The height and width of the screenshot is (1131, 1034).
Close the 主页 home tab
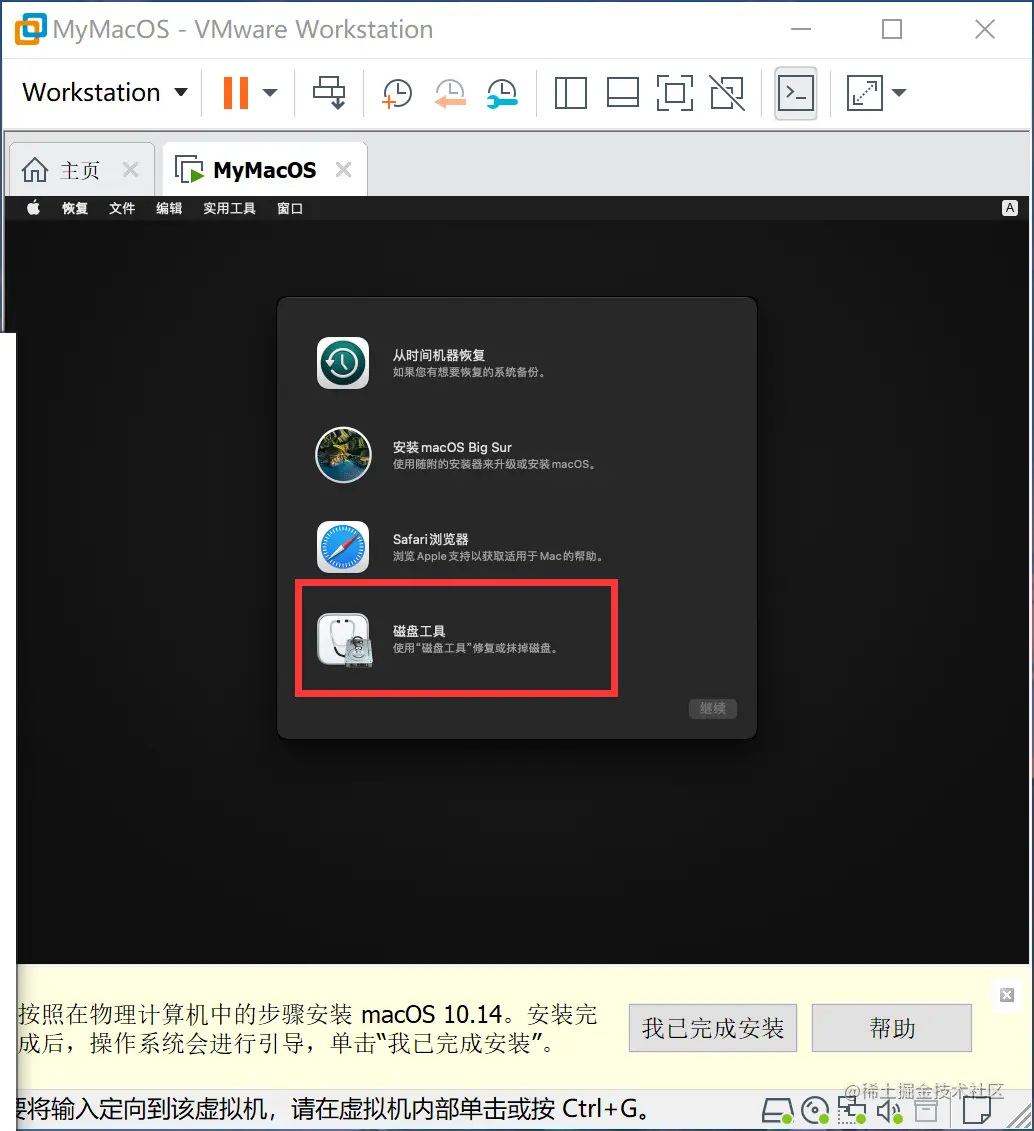[131, 170]
